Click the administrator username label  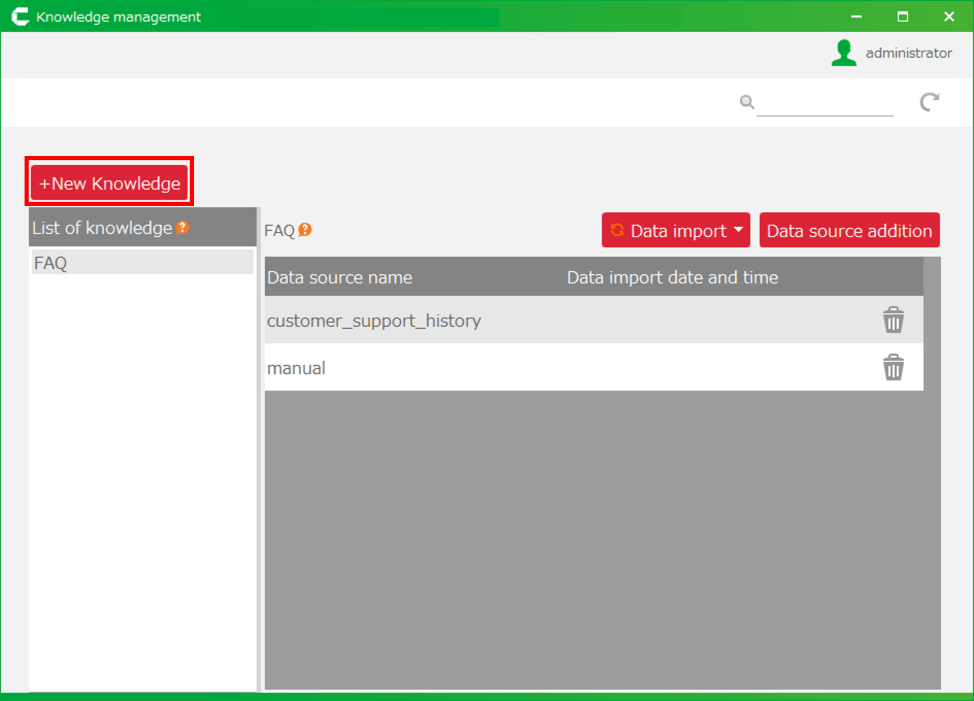908,53
